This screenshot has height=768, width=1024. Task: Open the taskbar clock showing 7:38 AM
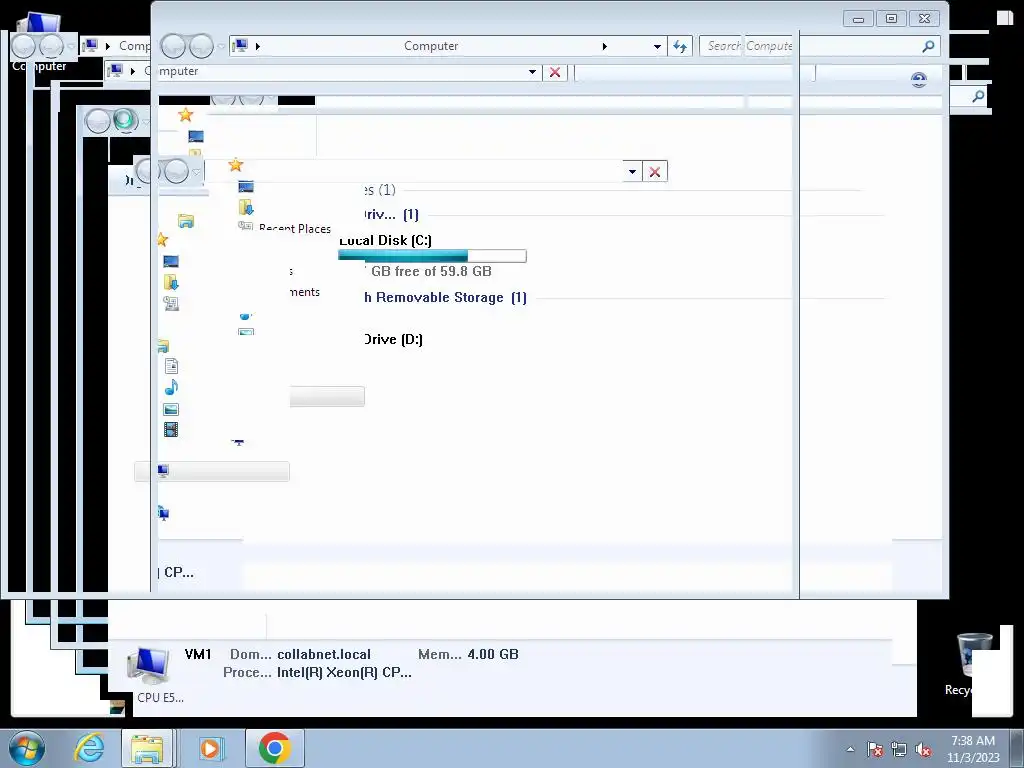[973, 749]
